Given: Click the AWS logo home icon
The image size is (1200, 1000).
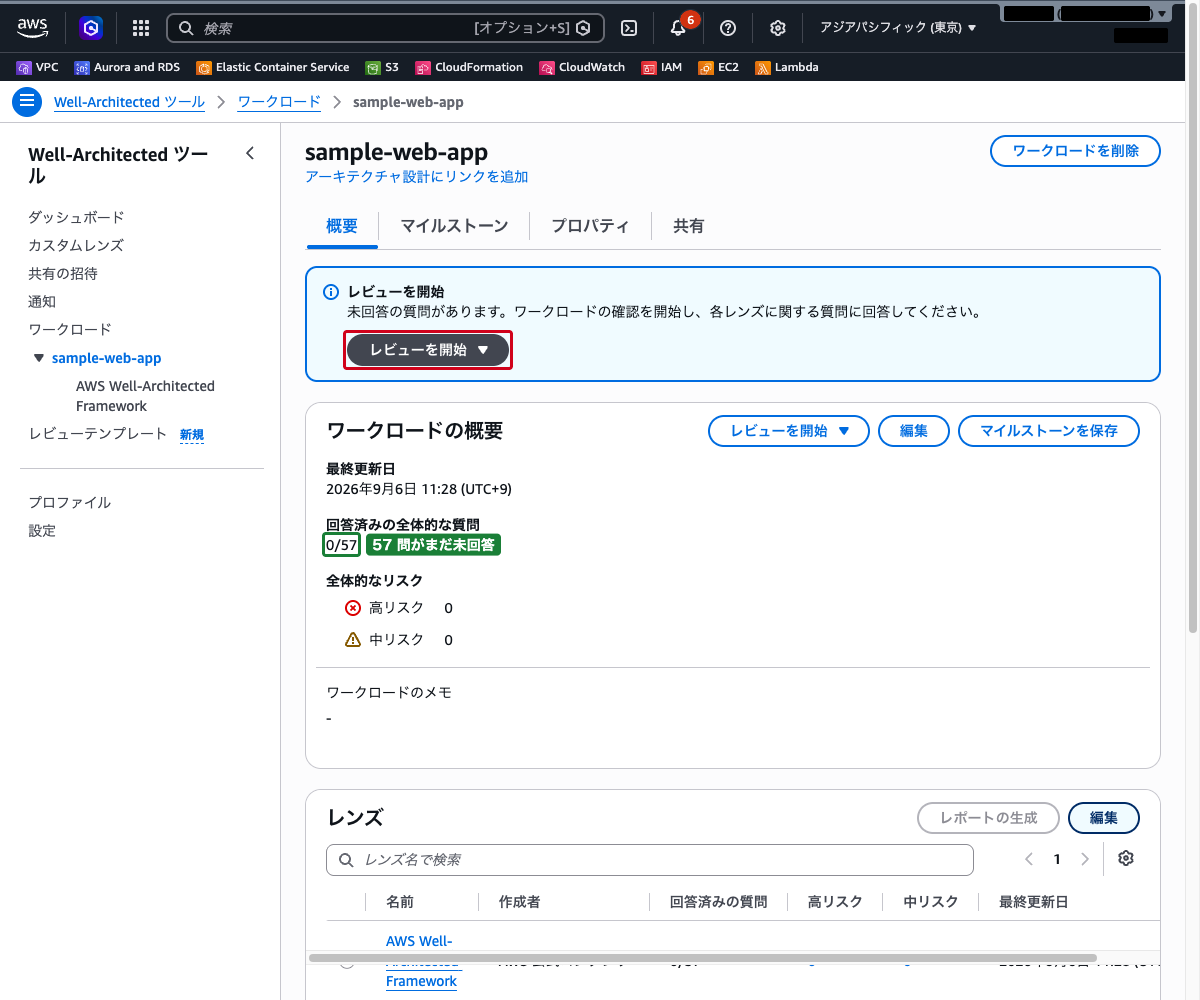Looking at the screenshot, I should point(32,28).
